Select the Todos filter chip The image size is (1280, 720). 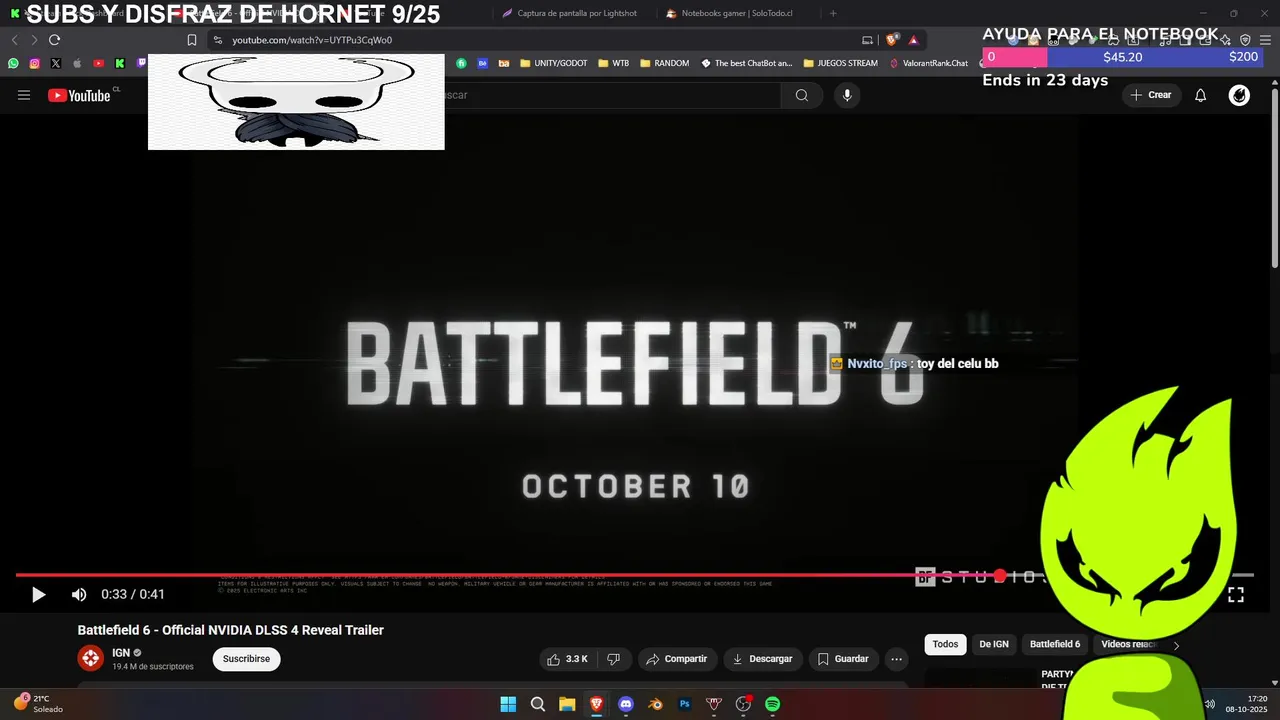[945, 645]
